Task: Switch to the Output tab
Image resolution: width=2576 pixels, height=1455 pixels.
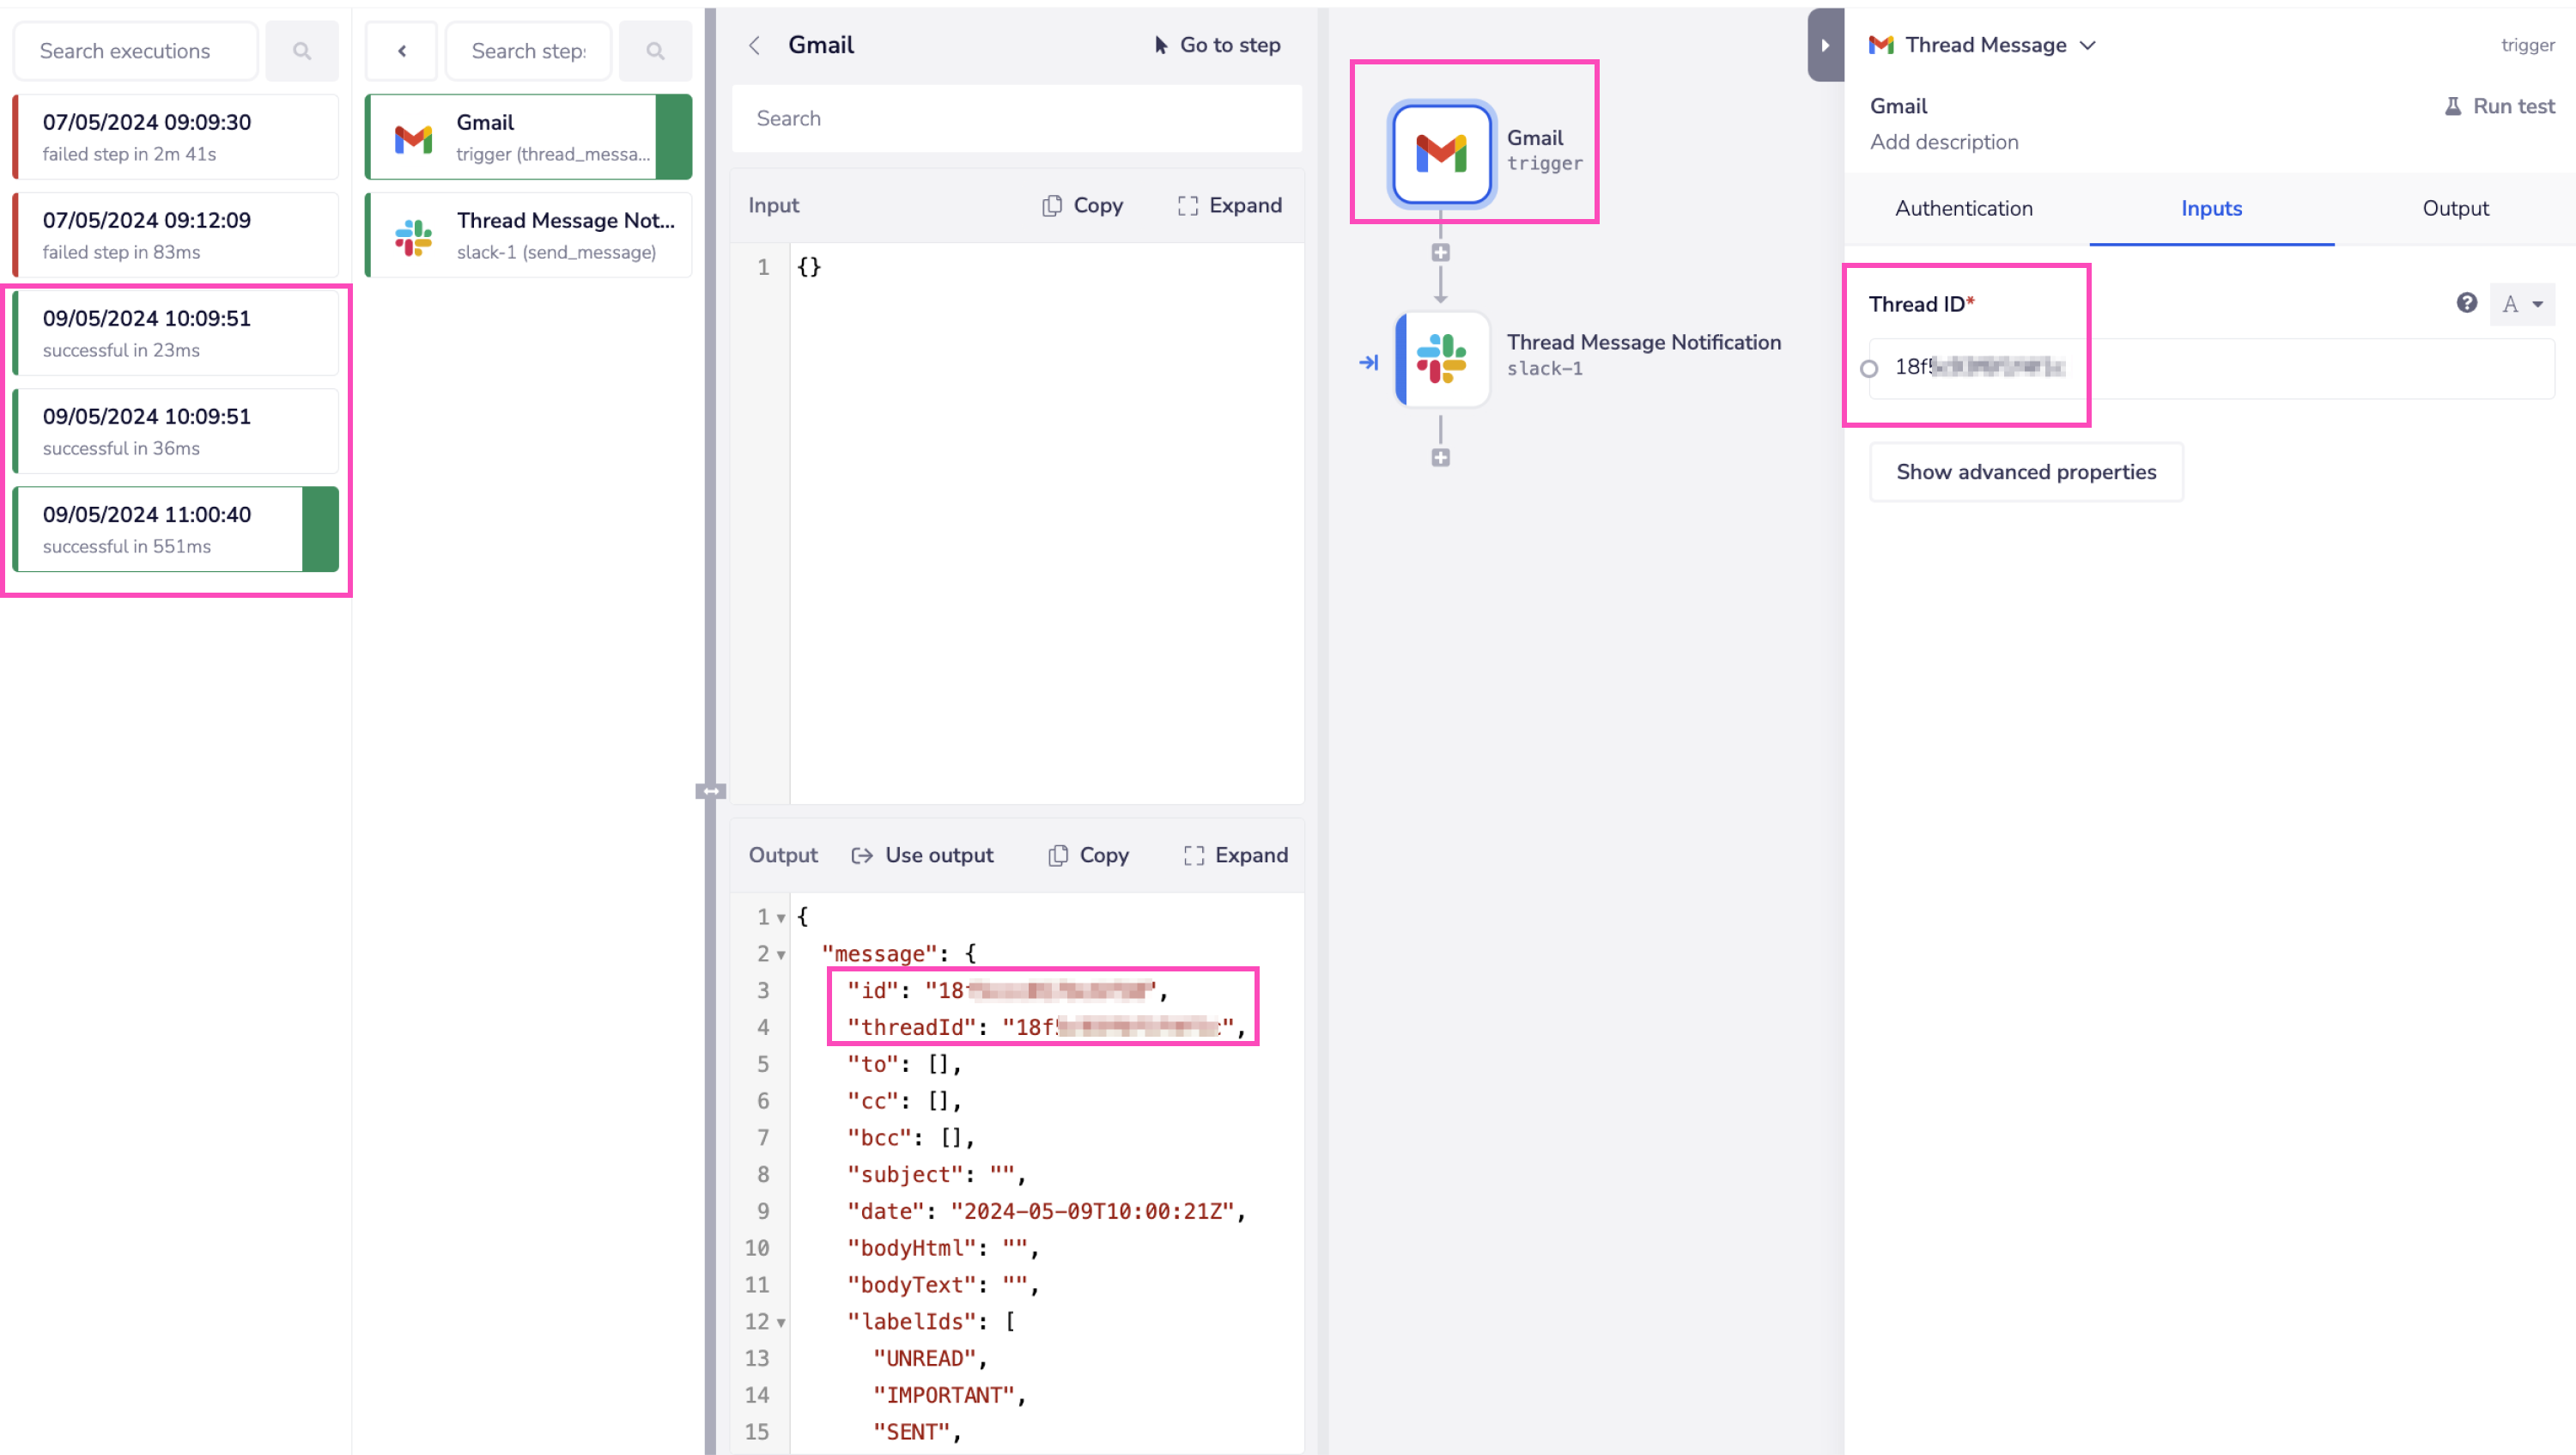Action: [2456, 208]
